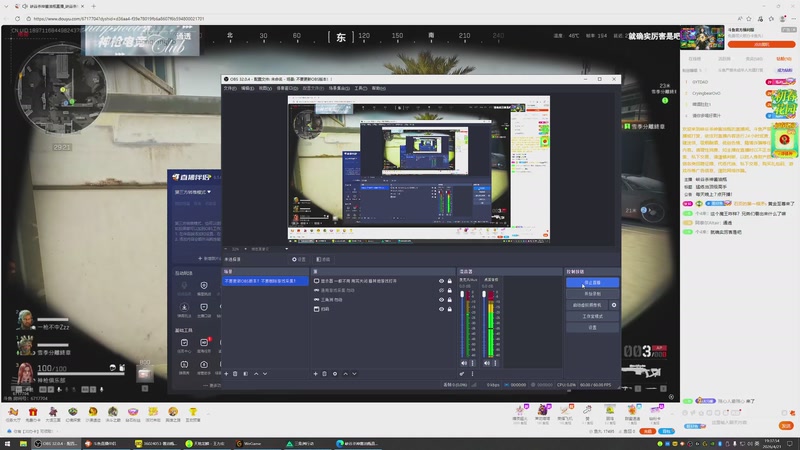Add a new source in OBS Sources panel
This screenshot has height=450, width=800.
(315, 374)
